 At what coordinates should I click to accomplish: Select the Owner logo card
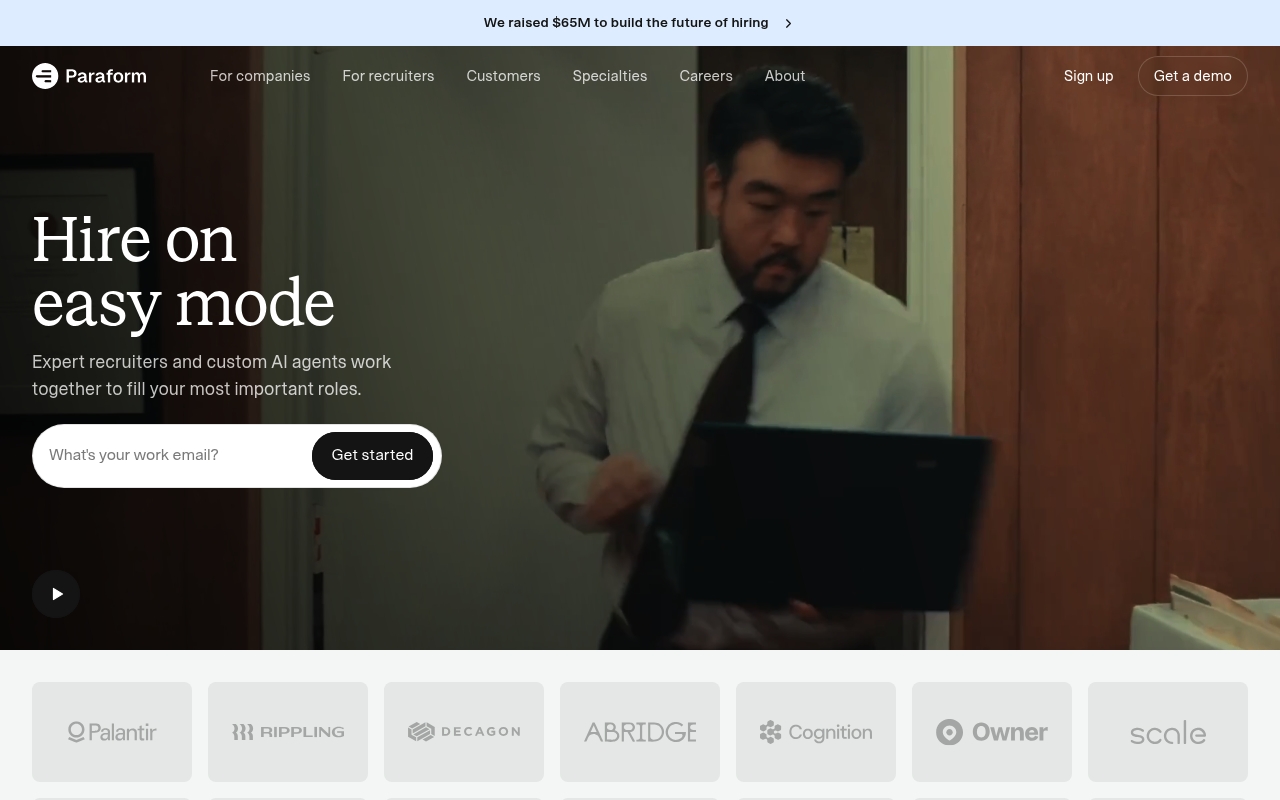pos(992,732)
